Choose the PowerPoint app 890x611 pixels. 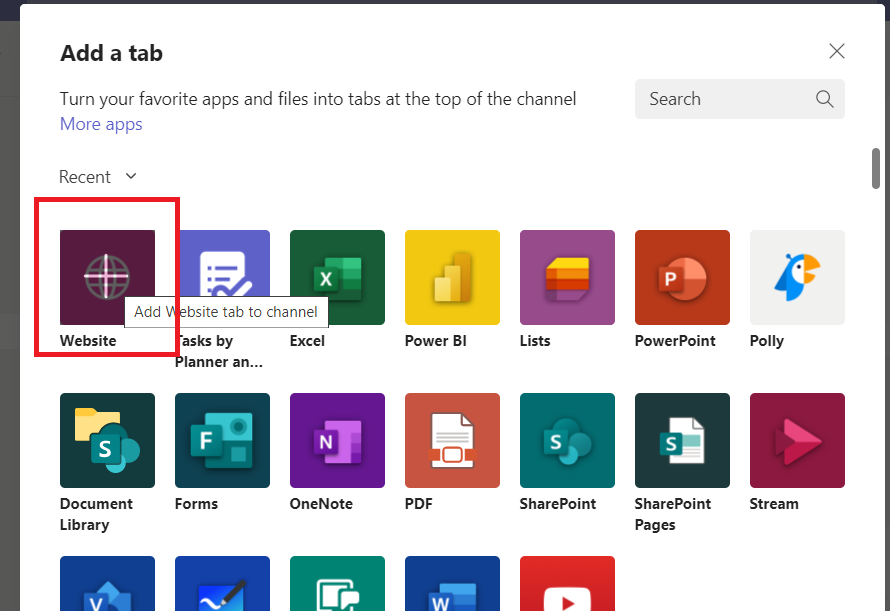click(682, 277)
